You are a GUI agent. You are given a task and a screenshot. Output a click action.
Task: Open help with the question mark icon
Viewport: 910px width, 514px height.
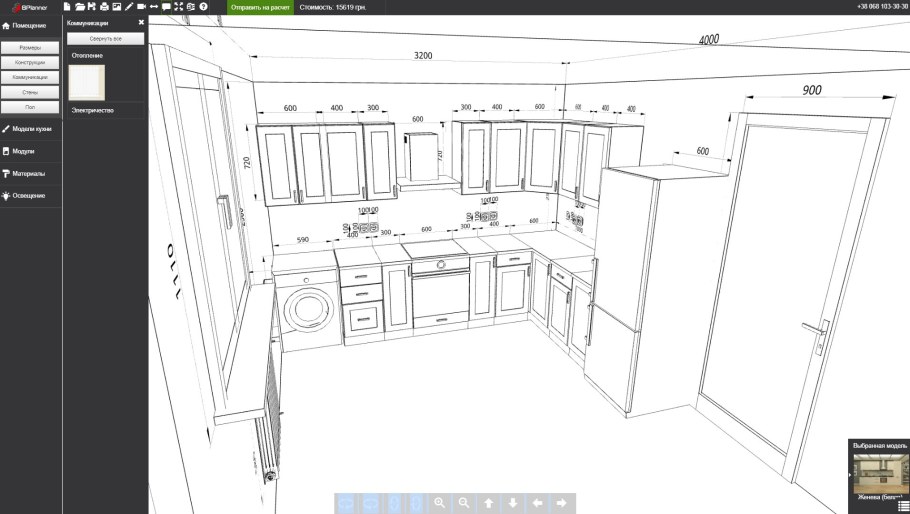[203, 7]
